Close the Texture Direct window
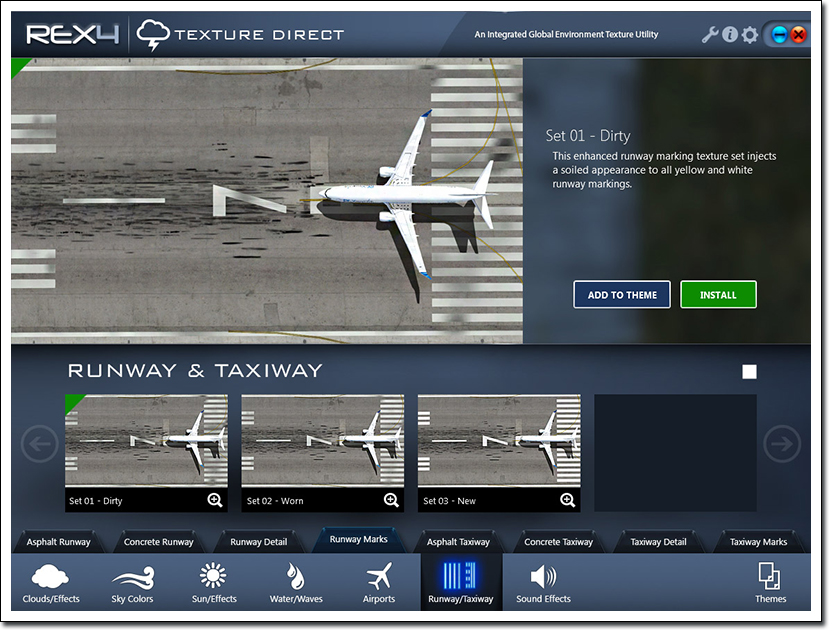The height and width of the screenshot is (632, 832). (798, 35)
